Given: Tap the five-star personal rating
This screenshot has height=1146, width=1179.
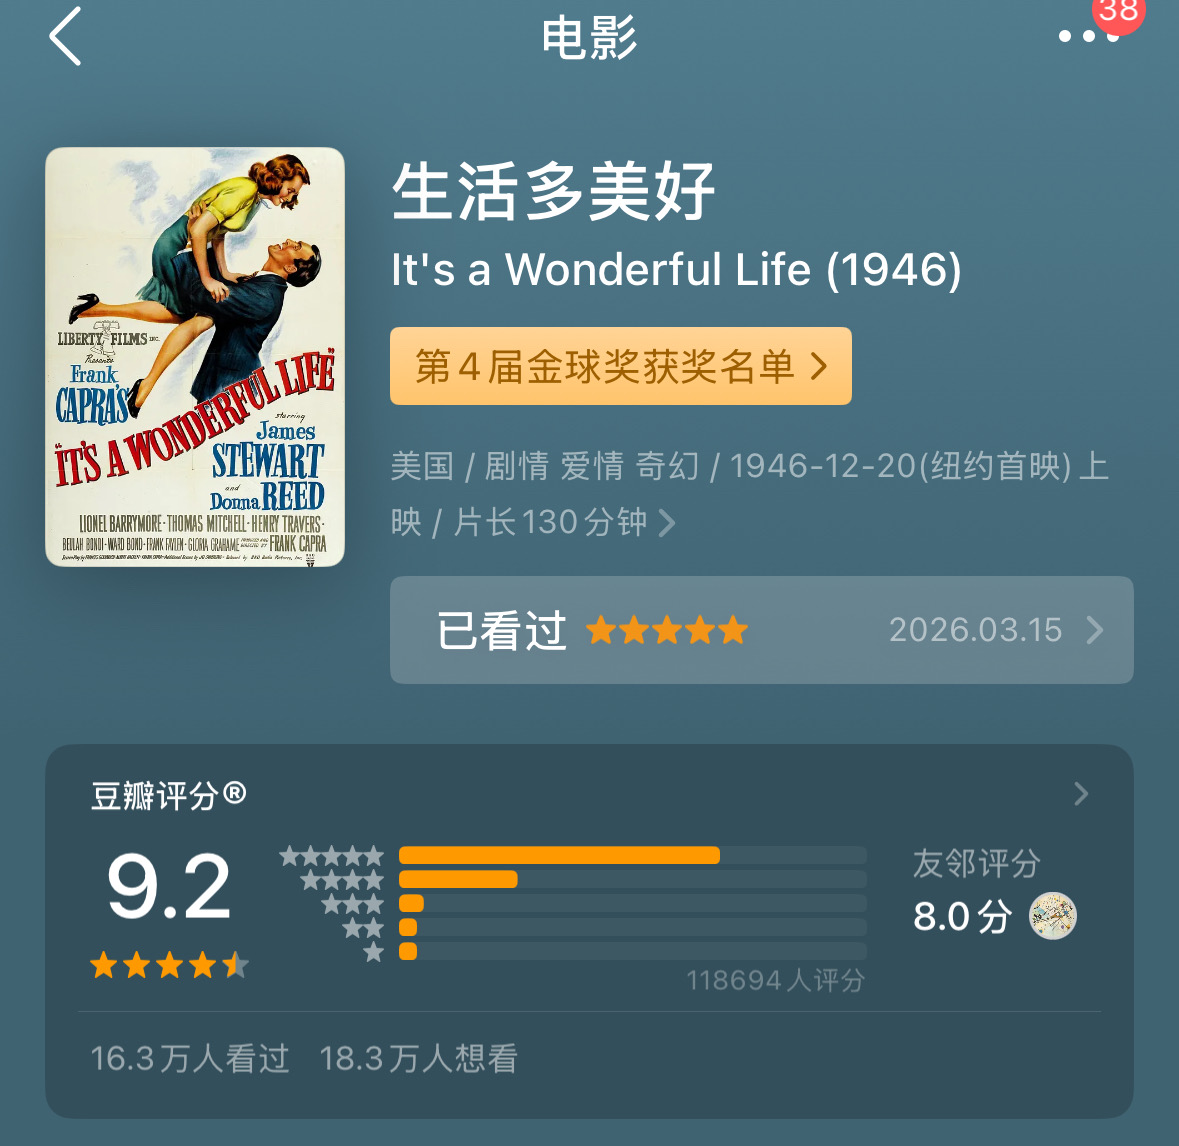Looking at the screenshot, I should (x=667, y=631).
